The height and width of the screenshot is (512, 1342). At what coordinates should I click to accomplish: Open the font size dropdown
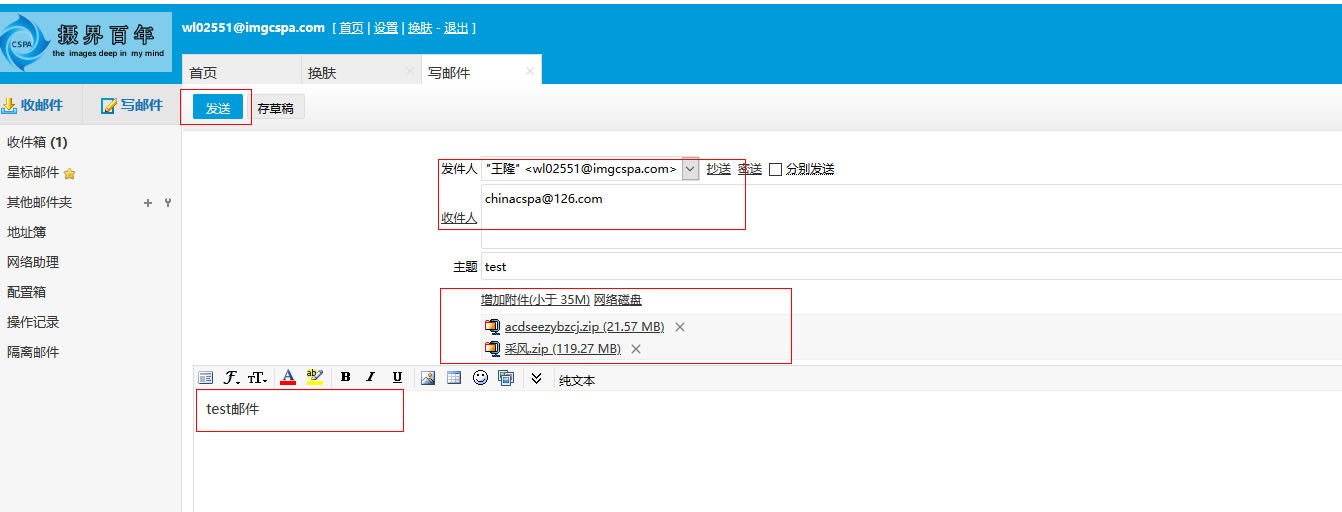coord(258,378)
